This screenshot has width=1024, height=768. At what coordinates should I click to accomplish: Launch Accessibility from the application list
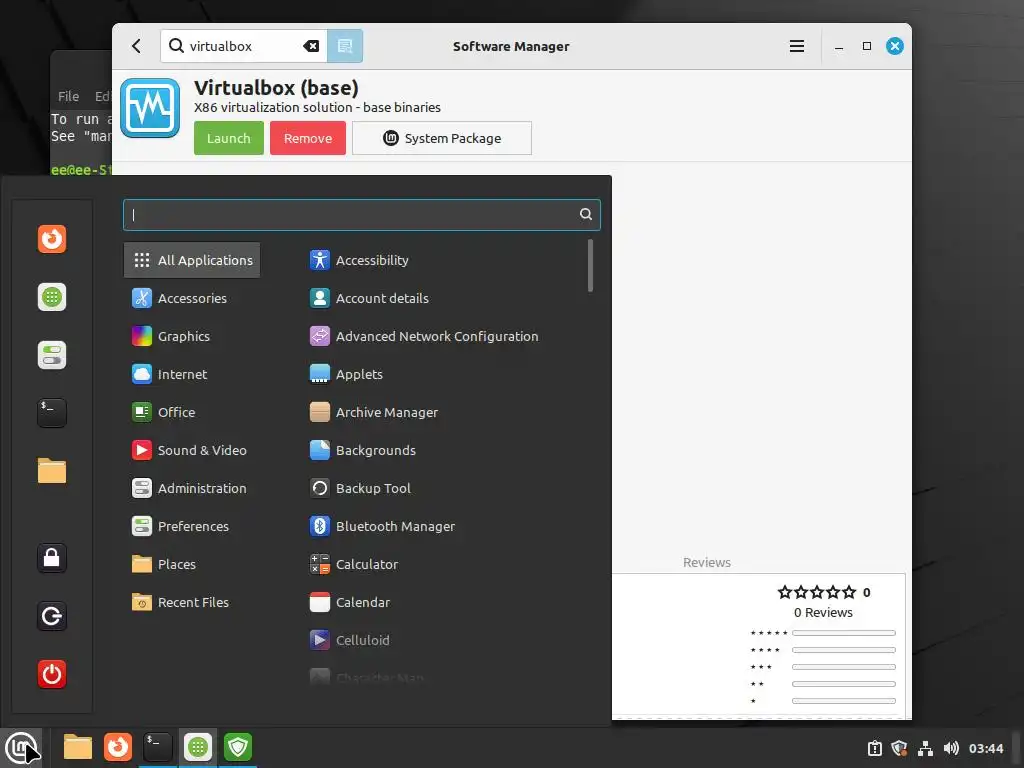(359, 260)
